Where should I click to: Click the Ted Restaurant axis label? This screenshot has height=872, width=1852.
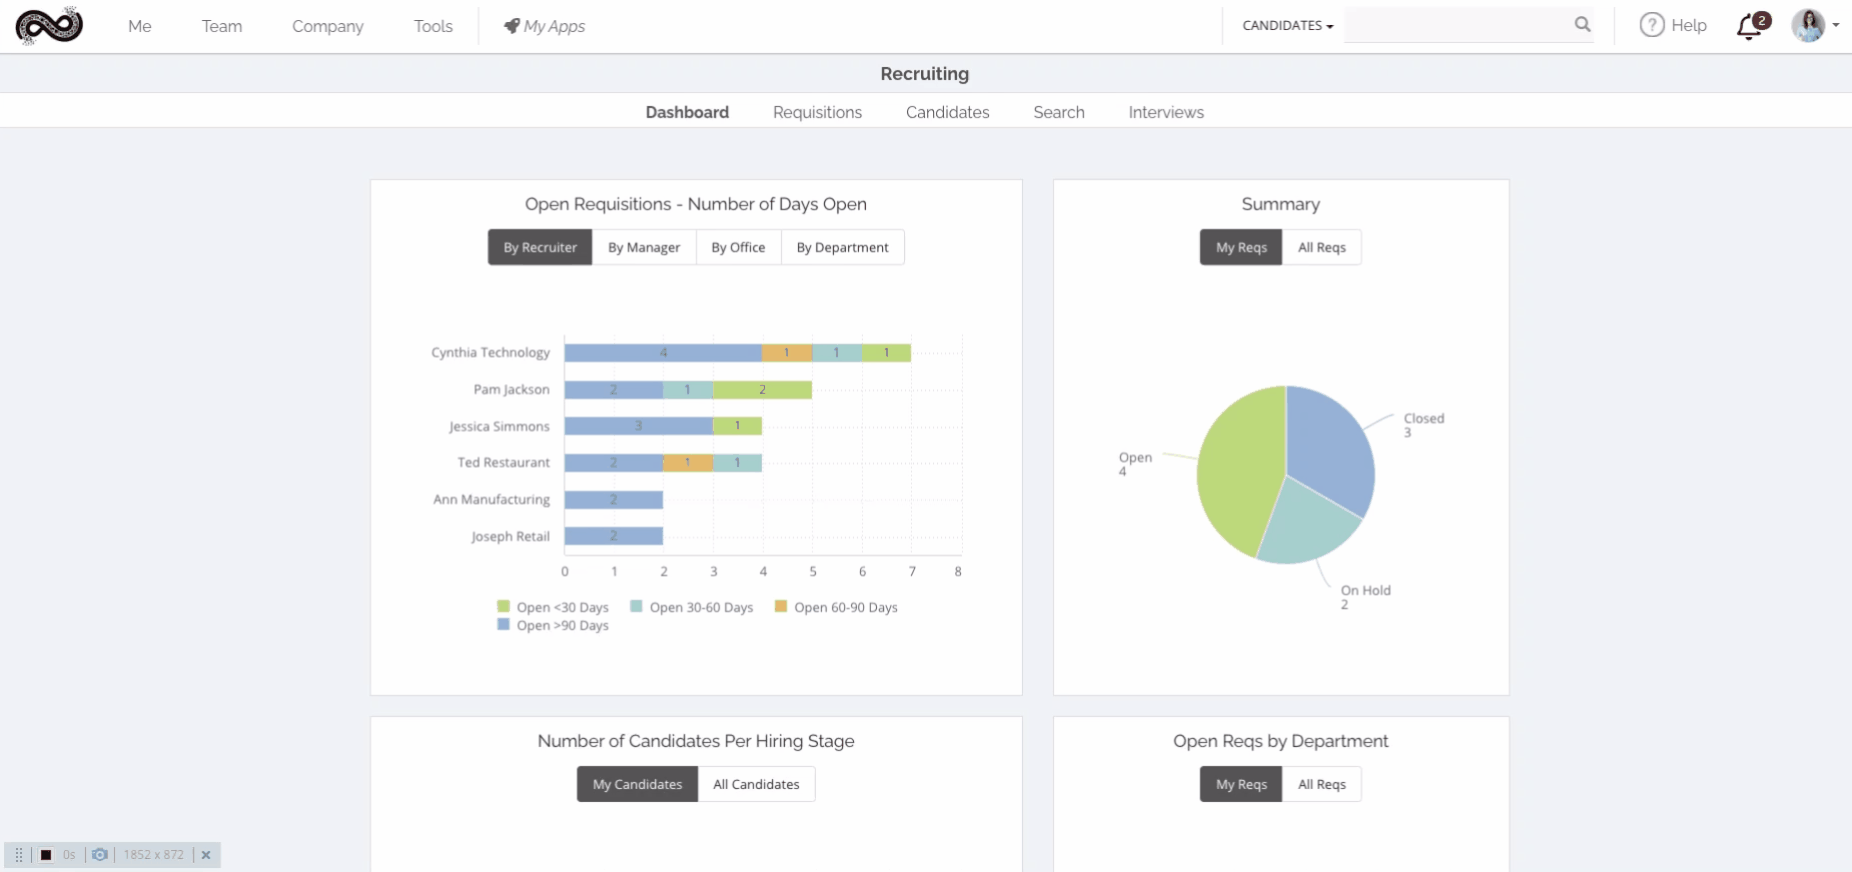point(503,462)
